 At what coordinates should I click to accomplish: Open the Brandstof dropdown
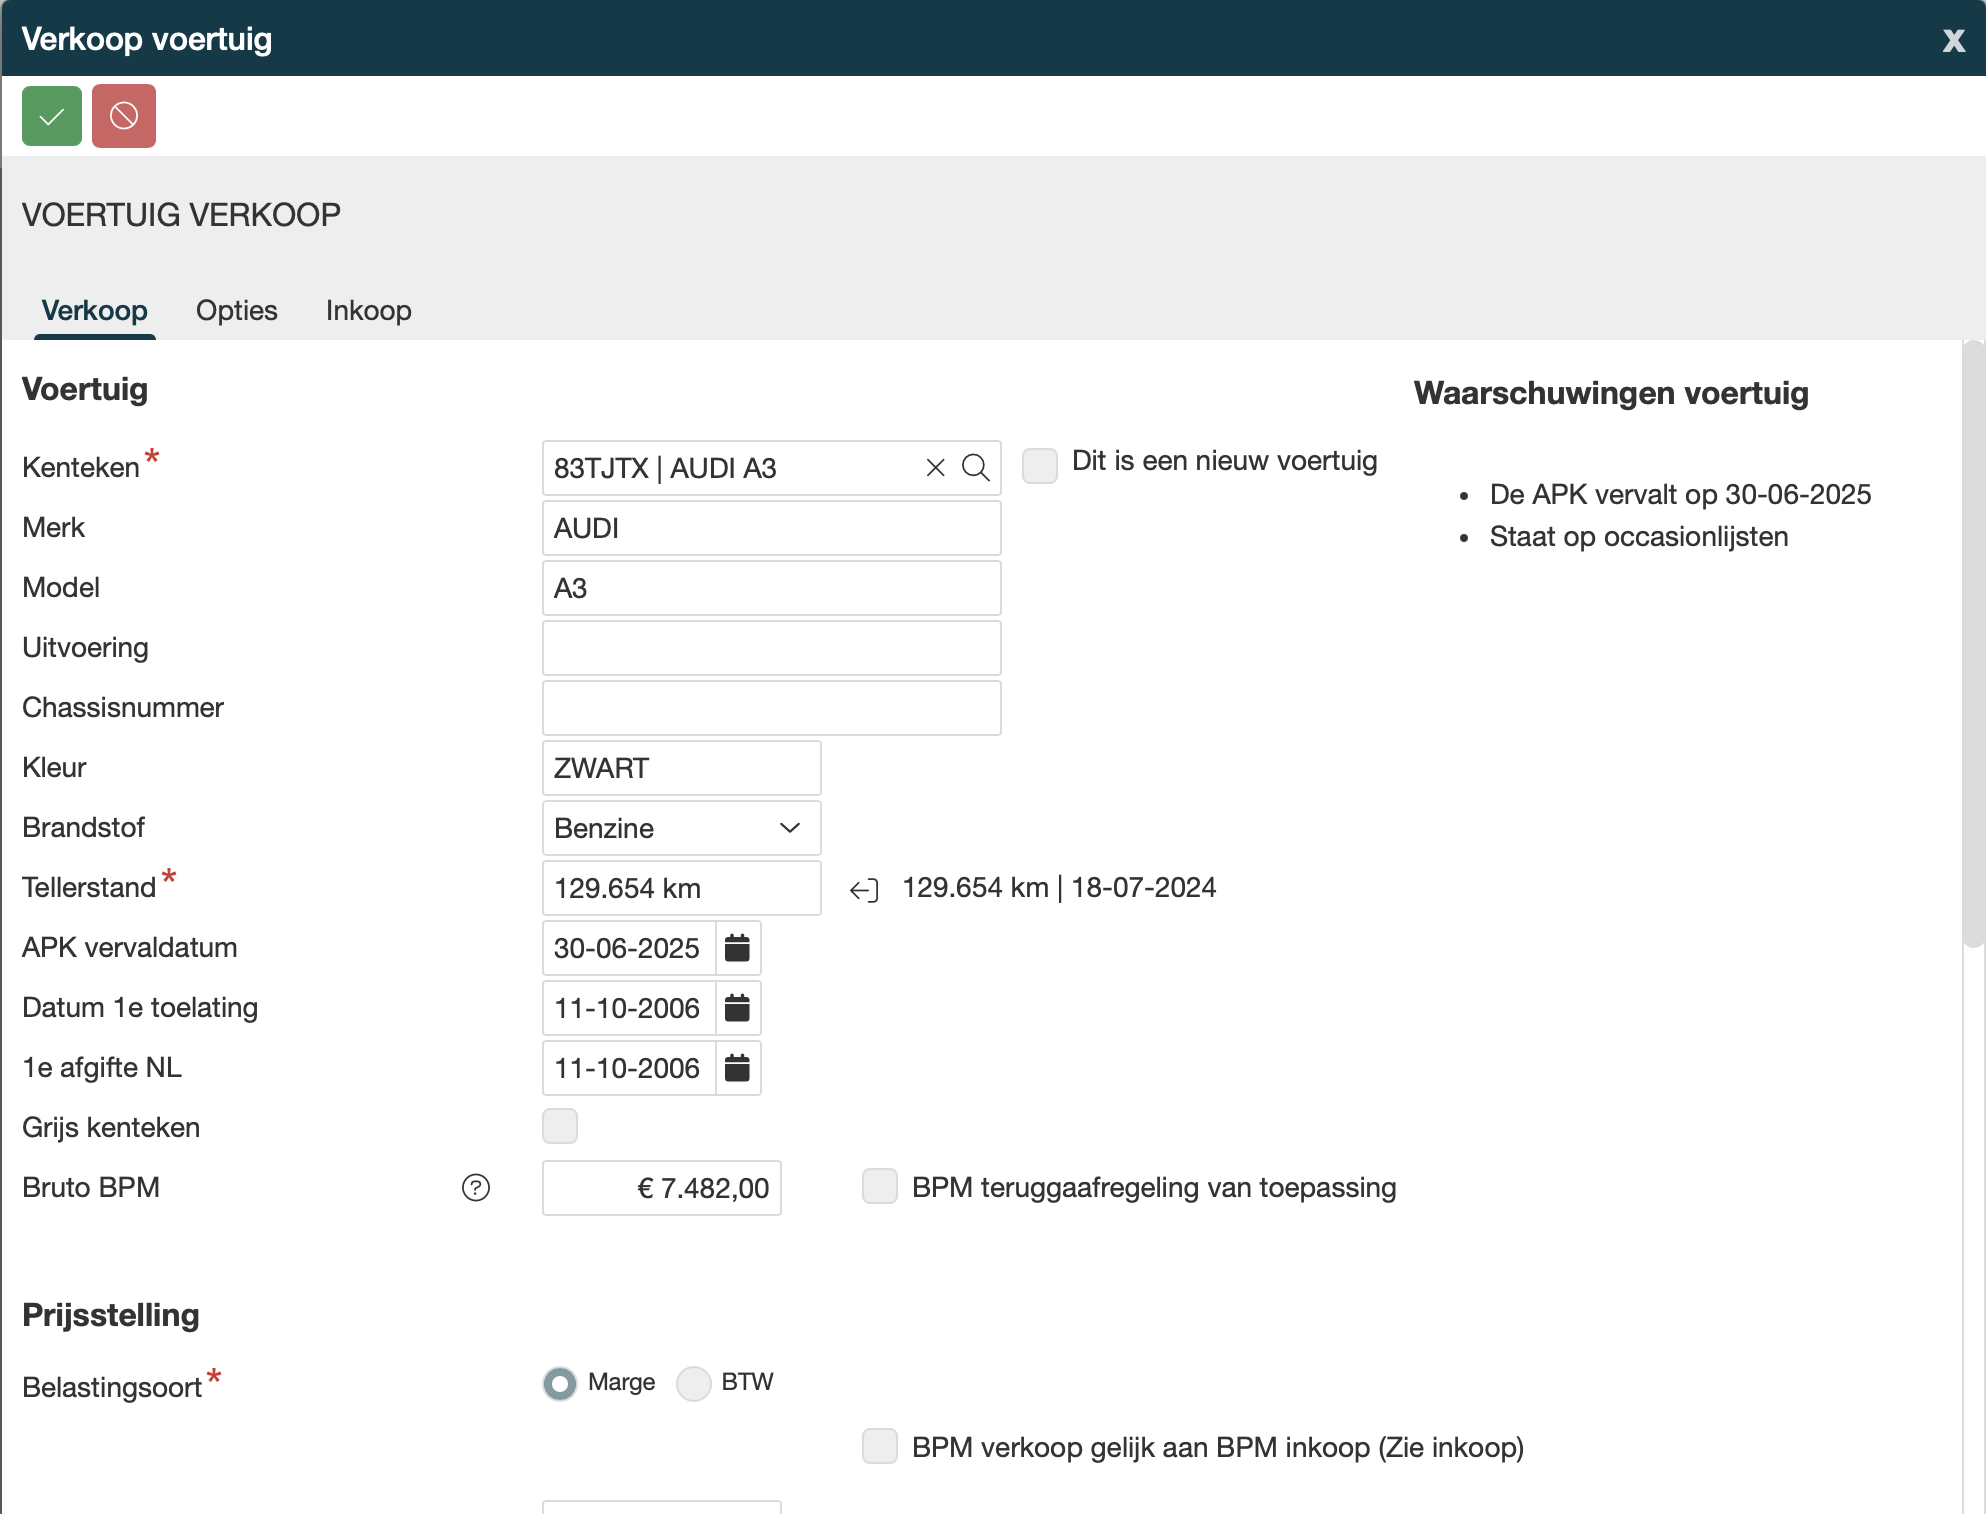[x=681, y=828]
